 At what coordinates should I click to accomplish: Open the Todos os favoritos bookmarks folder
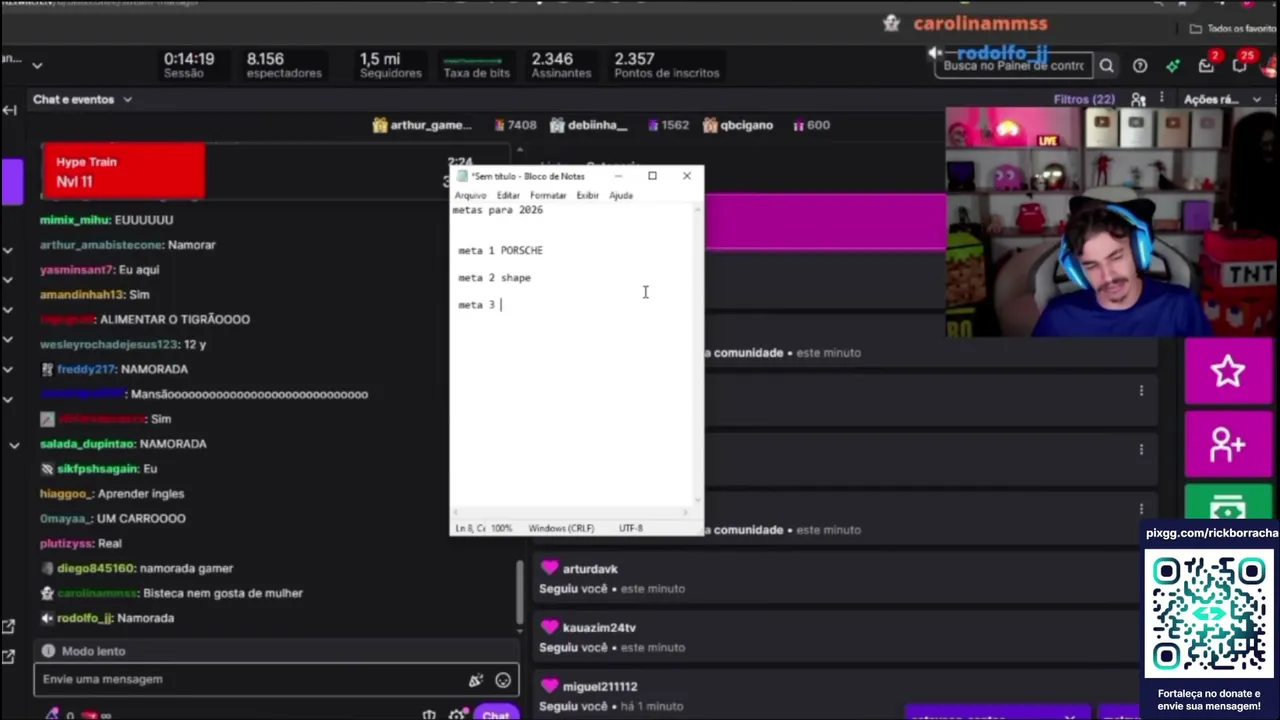(x=1232, y=29)
